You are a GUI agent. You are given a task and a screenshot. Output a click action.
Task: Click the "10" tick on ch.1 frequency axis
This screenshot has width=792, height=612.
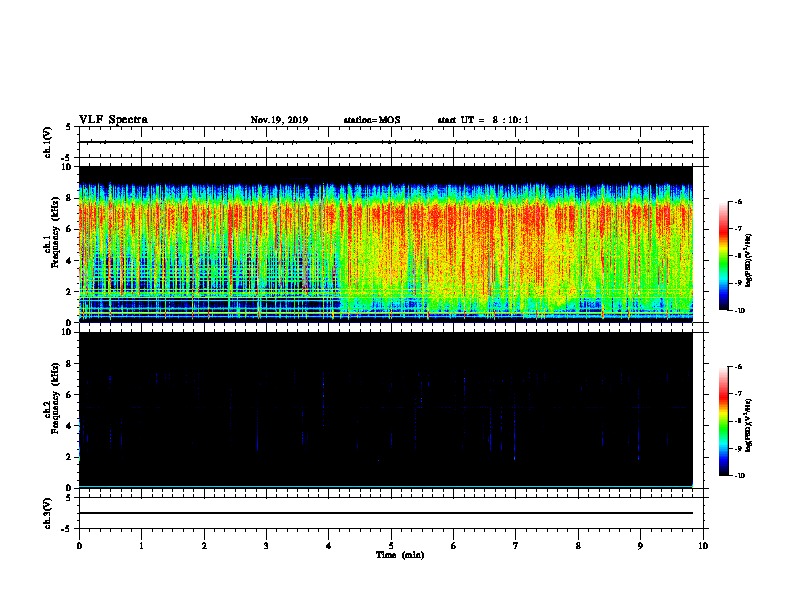[68, 167]
